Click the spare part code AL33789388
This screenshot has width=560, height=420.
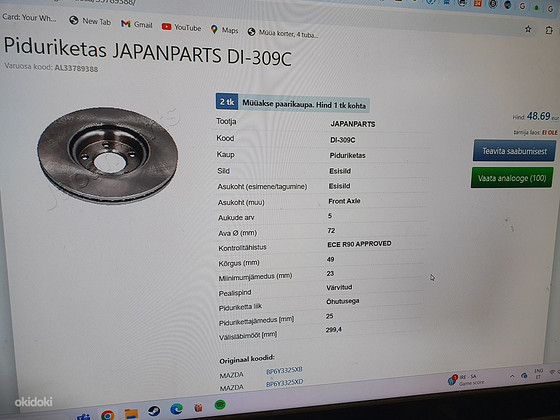point(76,68)
